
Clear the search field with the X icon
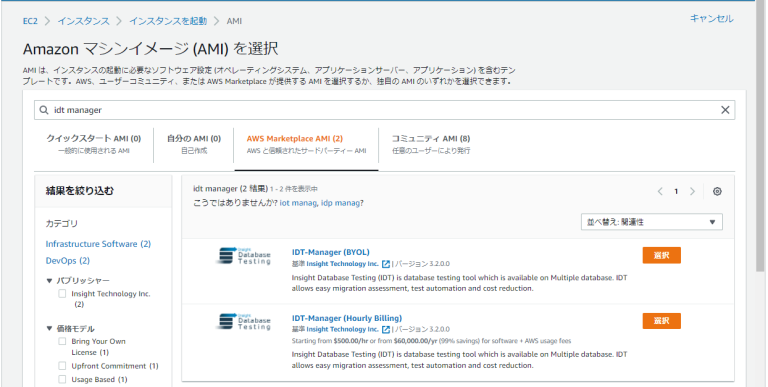(725, 110)
